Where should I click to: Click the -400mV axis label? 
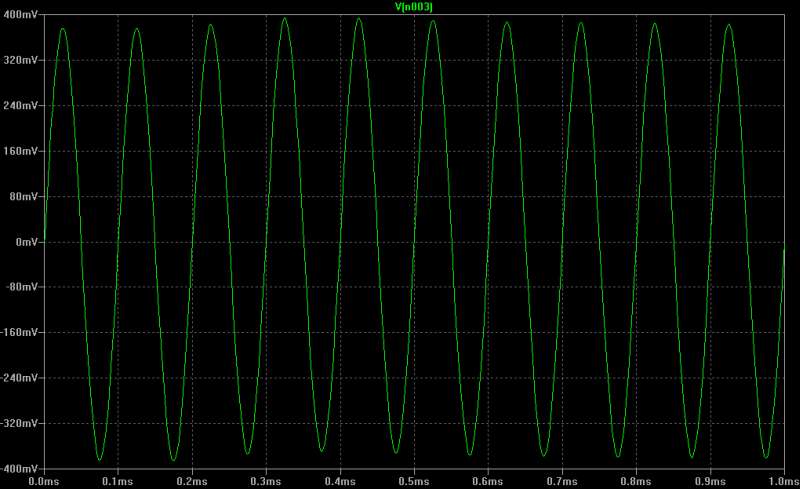point(19,469)
